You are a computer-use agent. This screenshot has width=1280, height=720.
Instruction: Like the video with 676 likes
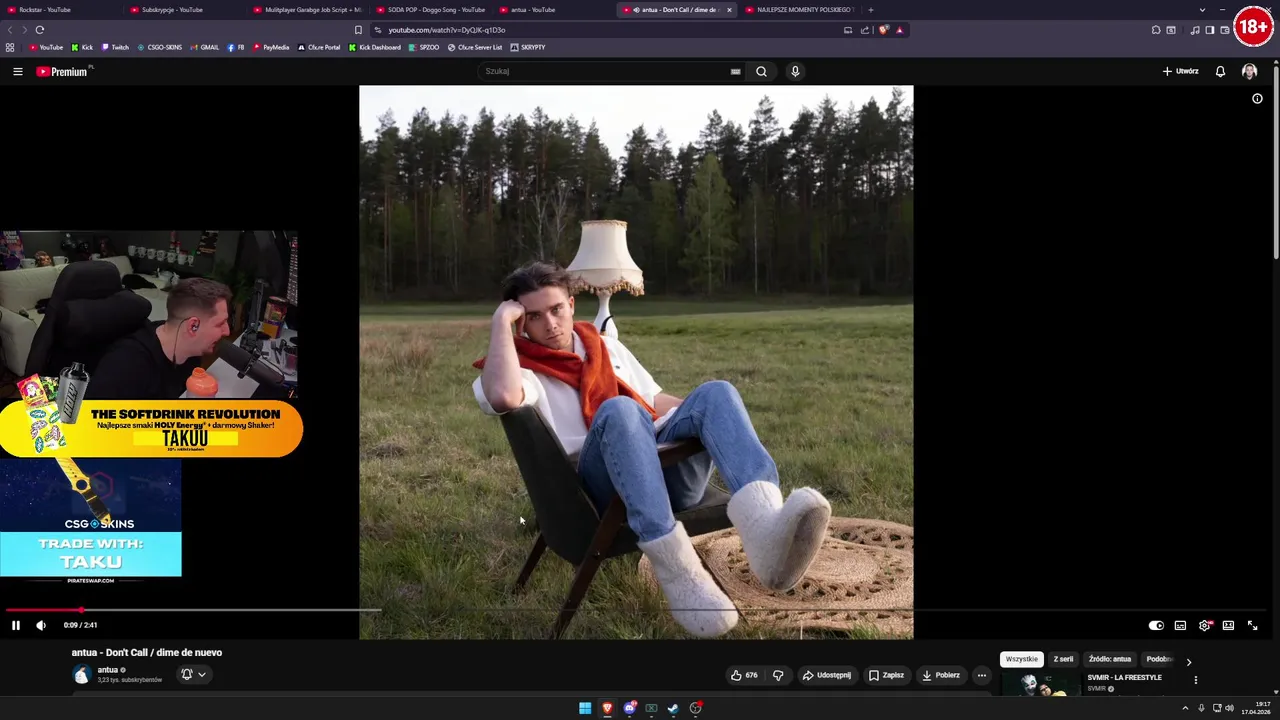[x=745, y=675]
